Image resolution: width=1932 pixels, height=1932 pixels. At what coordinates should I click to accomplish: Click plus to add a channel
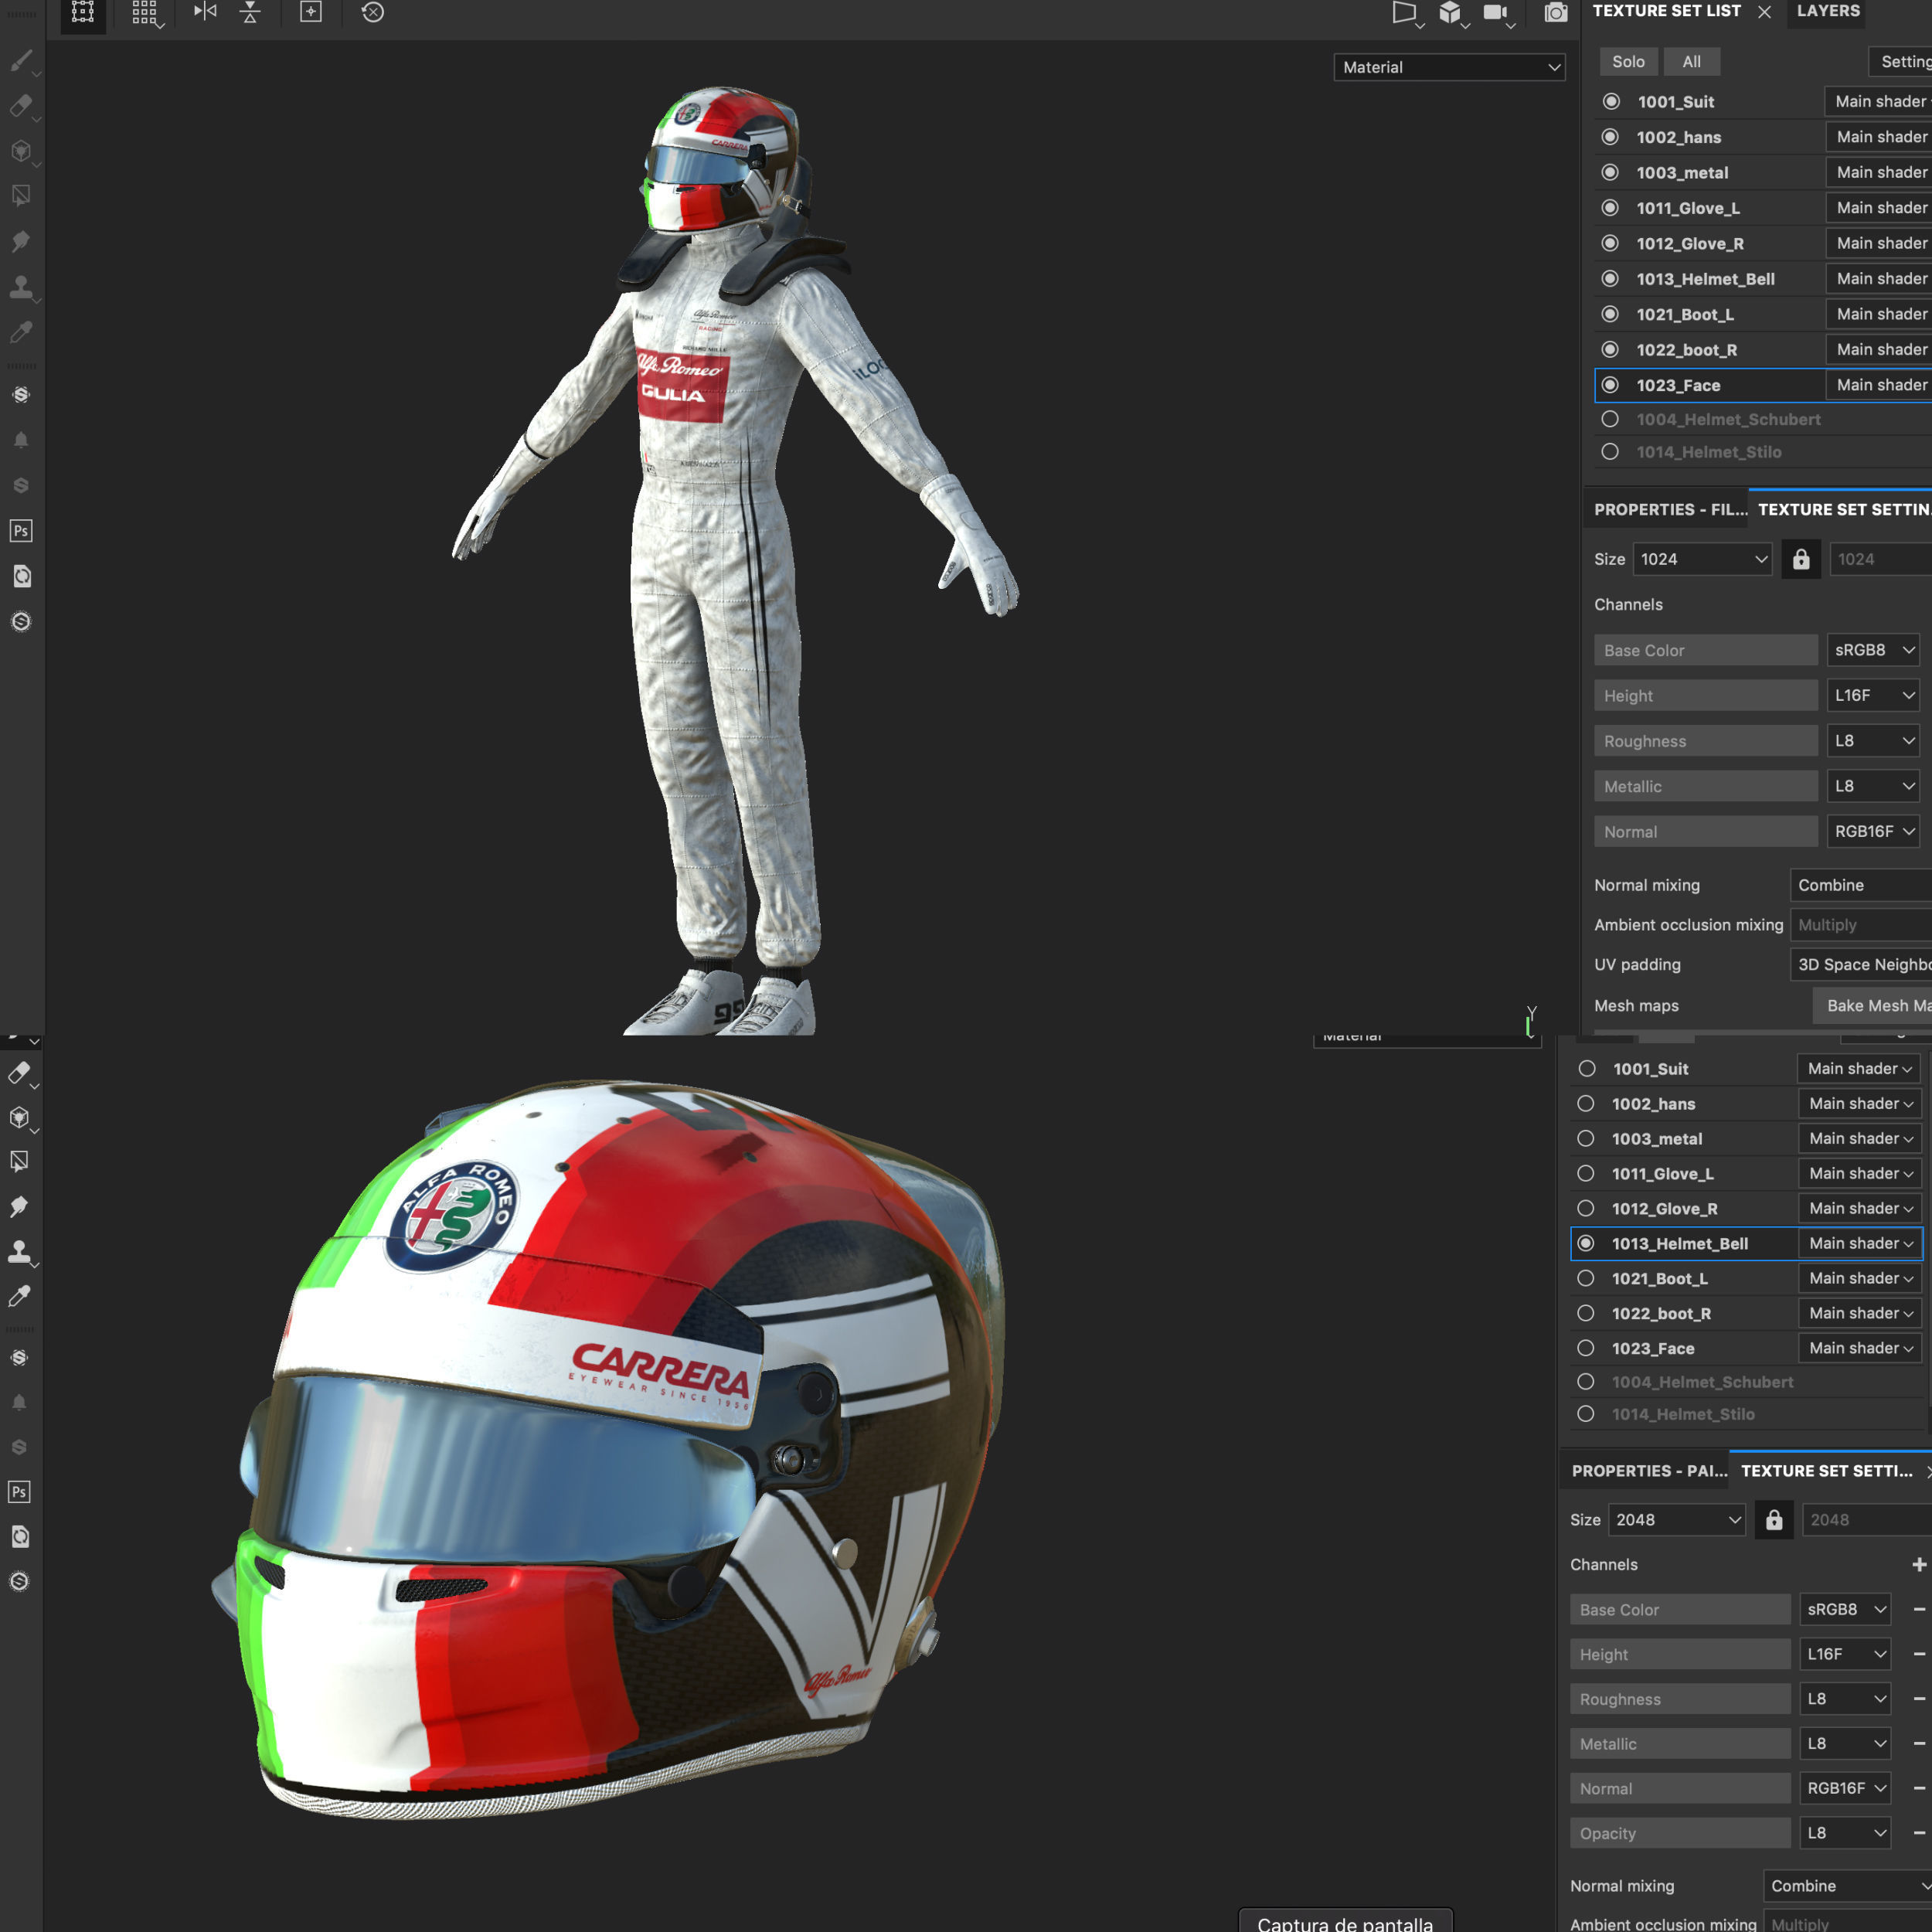pyautogui.click(x=1919, y=1564)
